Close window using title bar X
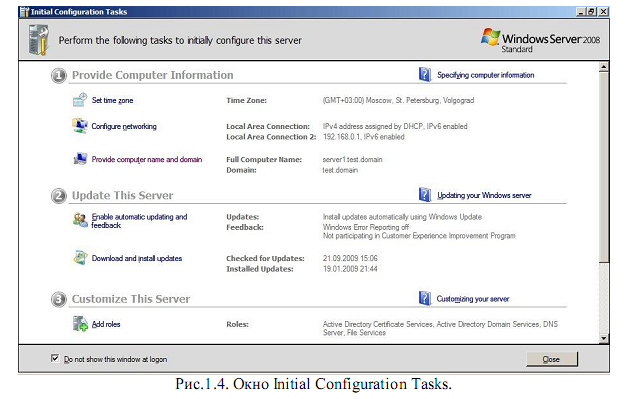The image size is (628, 399). coord(603,12)
